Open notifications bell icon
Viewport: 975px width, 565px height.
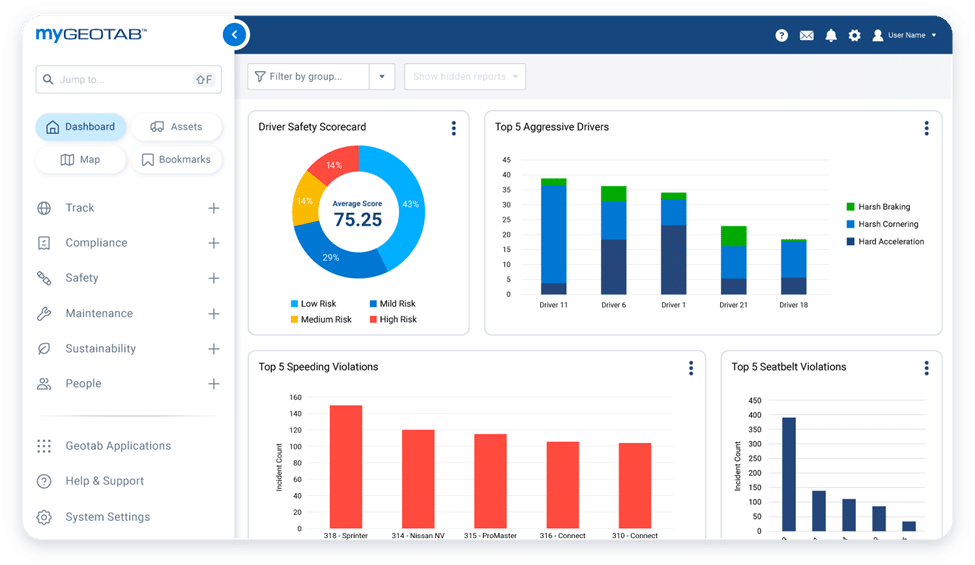(830, 35)
